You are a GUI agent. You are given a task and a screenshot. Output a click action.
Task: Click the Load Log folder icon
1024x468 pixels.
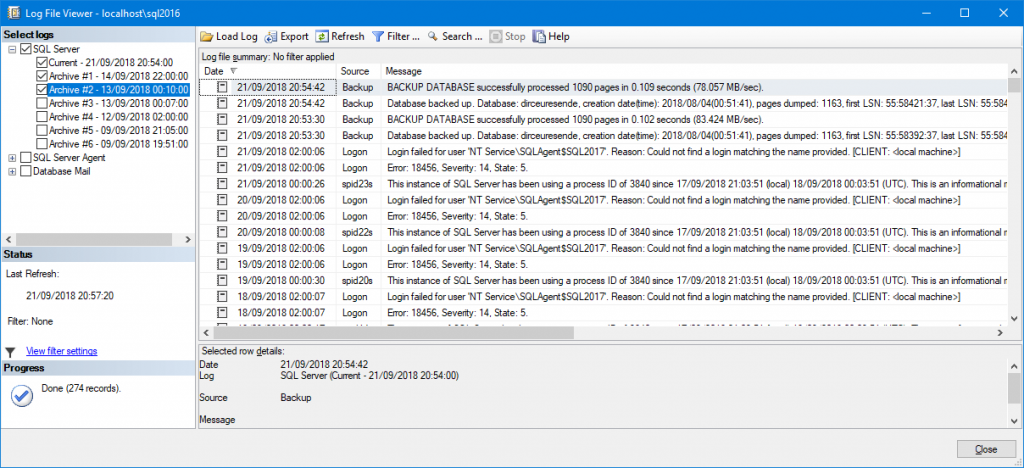point(206,37)
